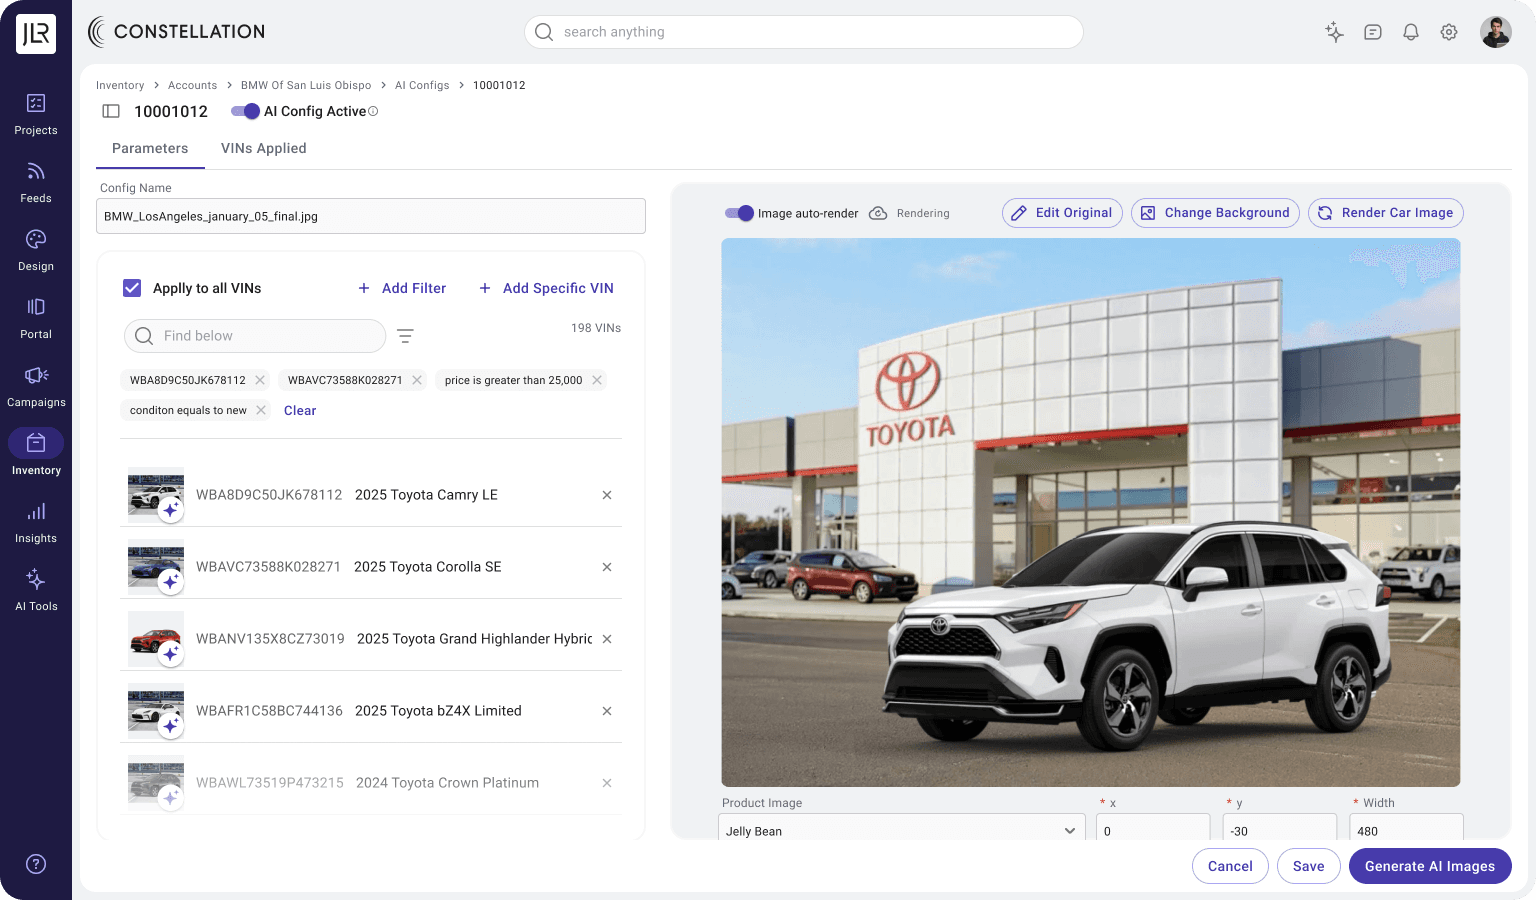This screenshot has height=900, width=1536.
Task: Toggle the Image auto-render switch
Action: 739,213
